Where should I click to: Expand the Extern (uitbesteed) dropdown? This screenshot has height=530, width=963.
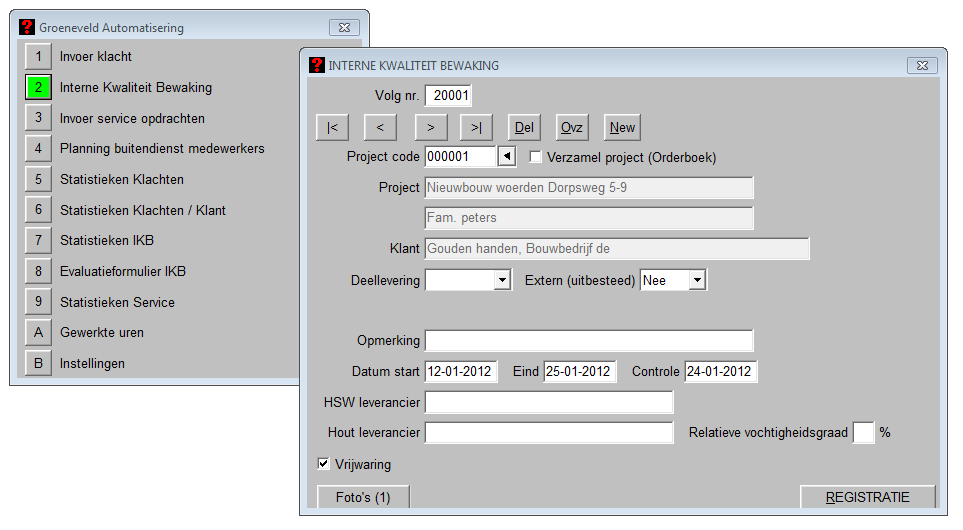coord(697,281)
